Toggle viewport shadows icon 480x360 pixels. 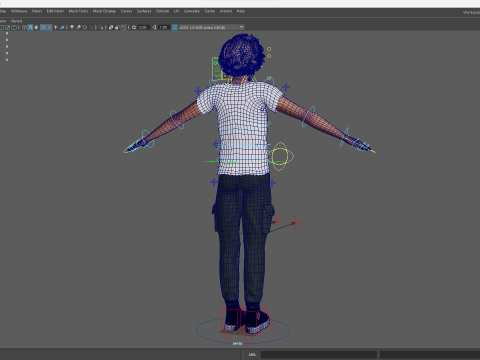[62, 27]
